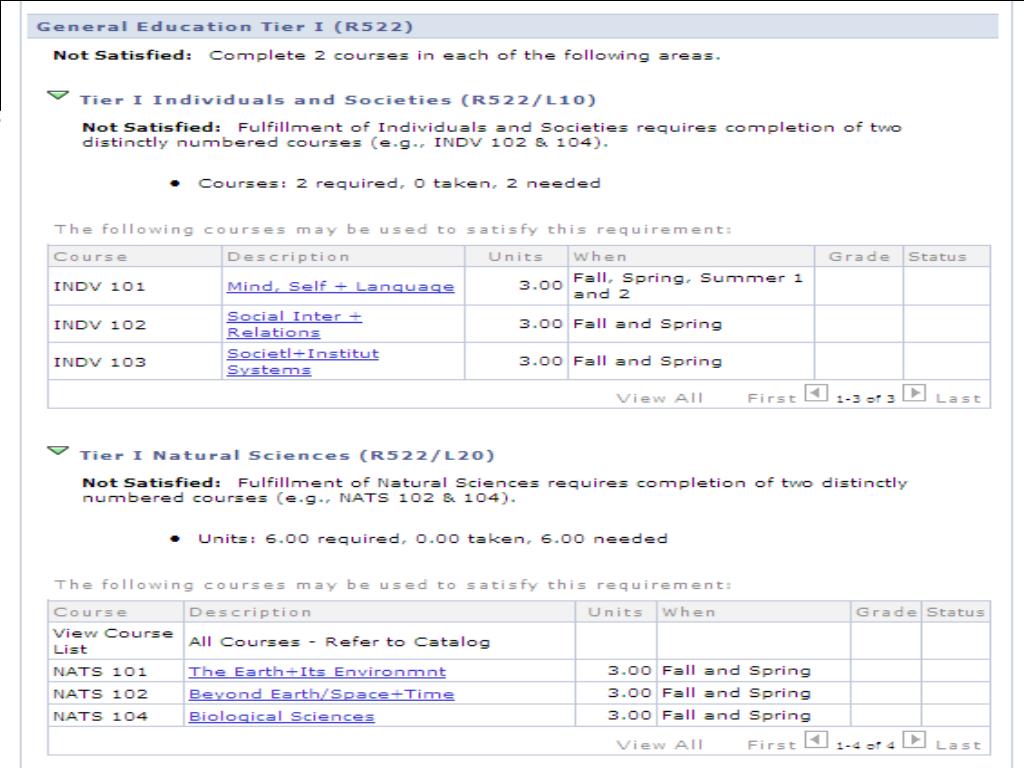Click next page arrow in NATS table
Viewport: 1024px width, 768px height.
[x=914, y=740]
